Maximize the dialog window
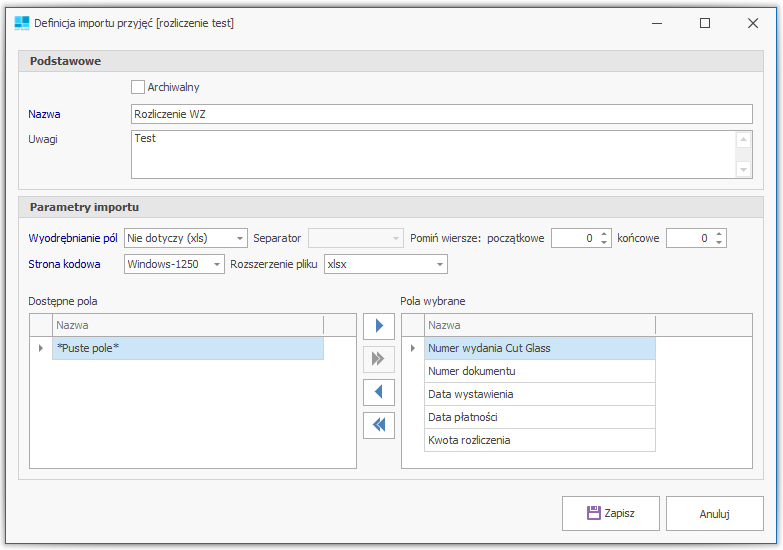This screenshot has height=550, width=783. point(705,23)
